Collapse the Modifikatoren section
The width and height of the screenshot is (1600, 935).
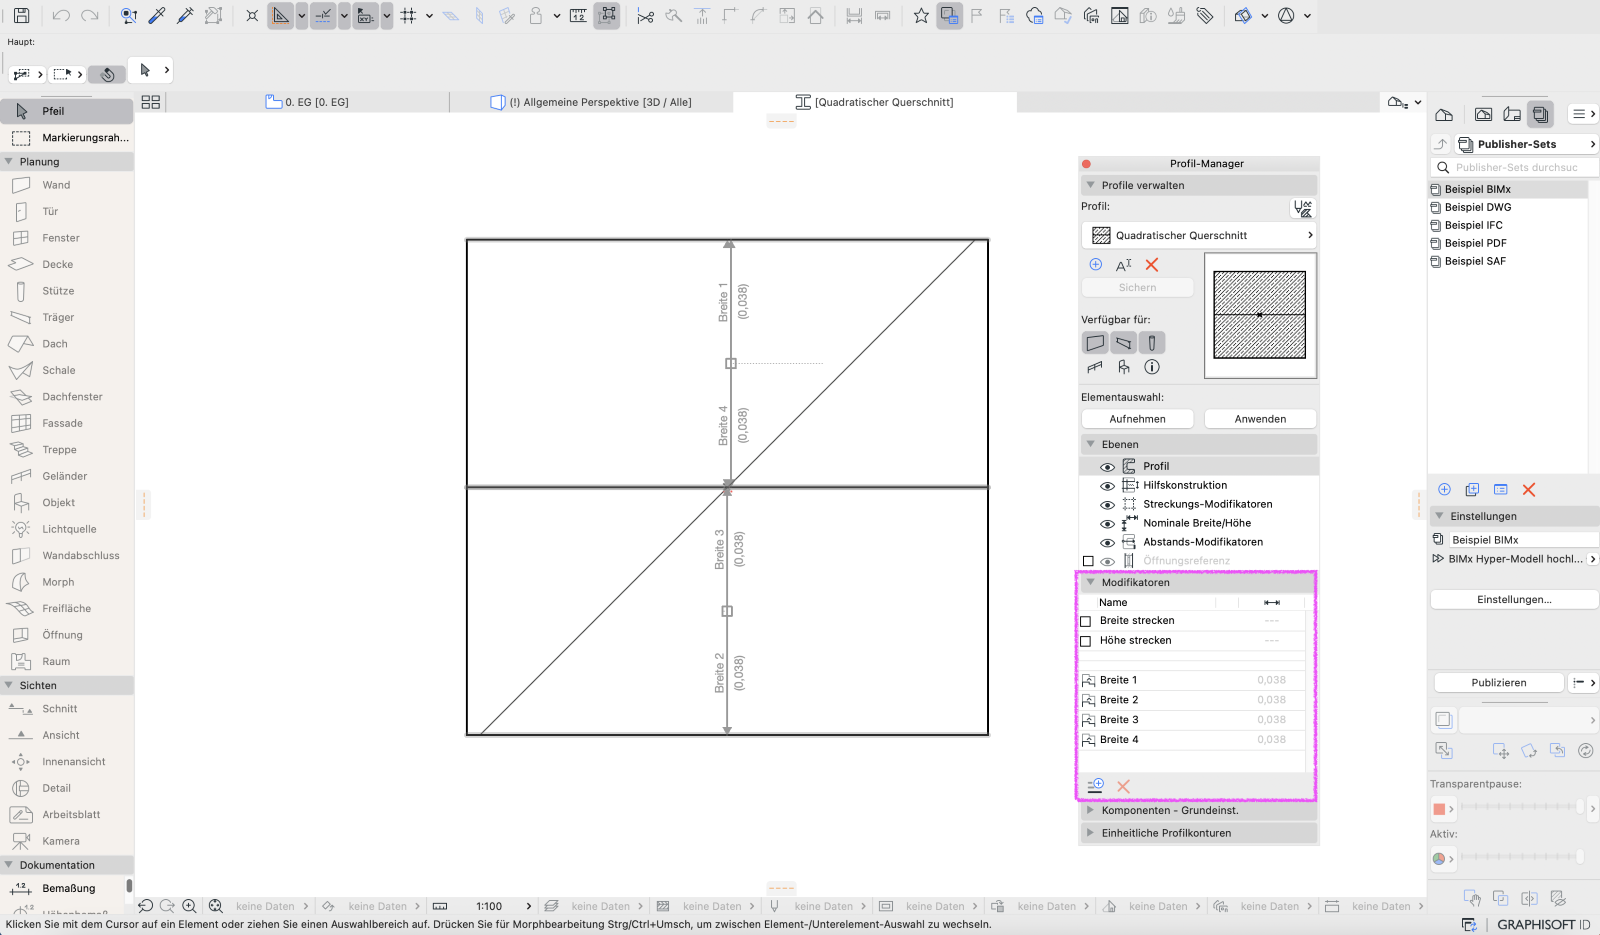coord(1091,582)
